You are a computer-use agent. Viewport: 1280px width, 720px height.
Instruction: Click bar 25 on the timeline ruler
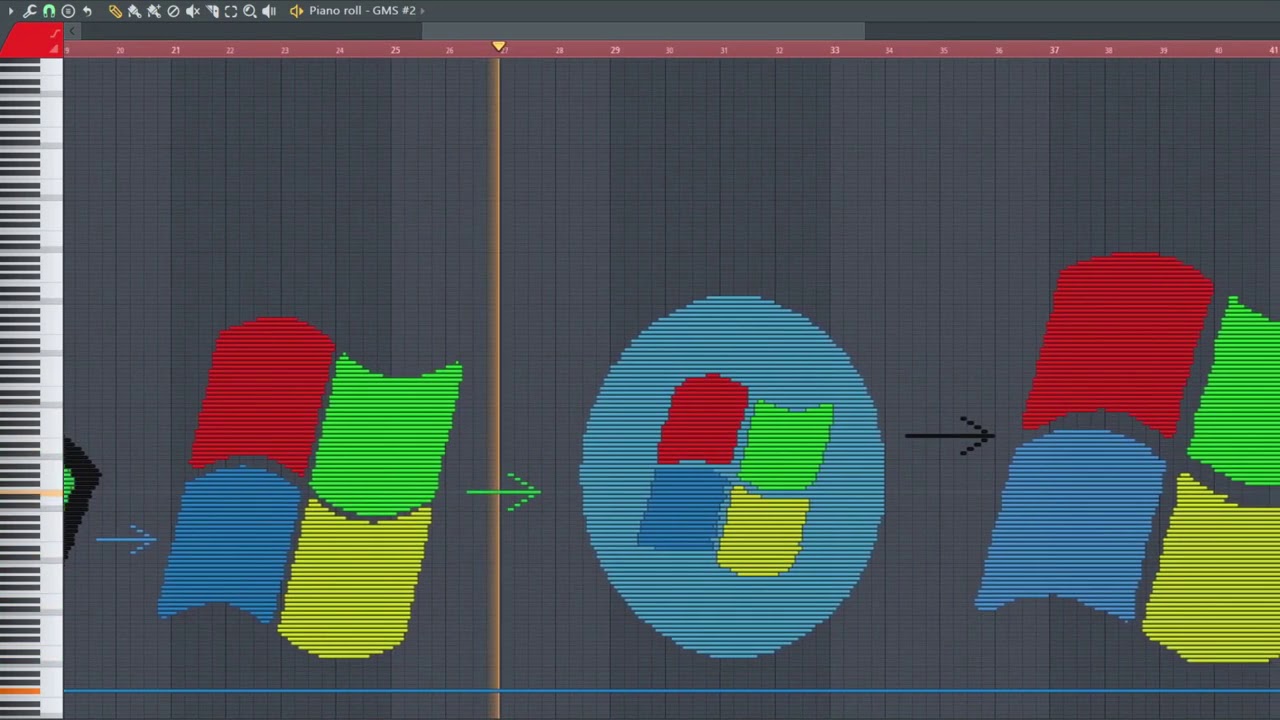[395, 50]
